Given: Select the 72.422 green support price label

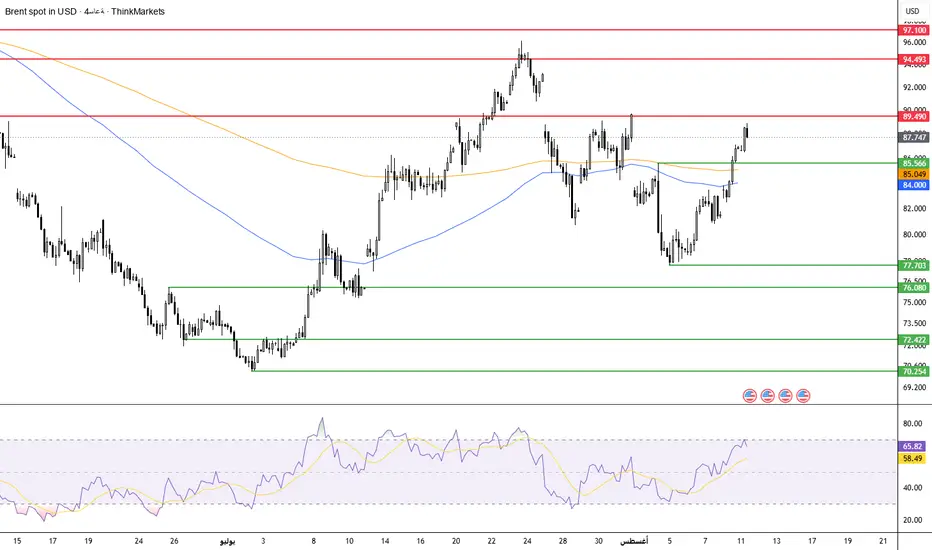Looking at the screenshot, I should pyautogui.click(x=914, y=340).
